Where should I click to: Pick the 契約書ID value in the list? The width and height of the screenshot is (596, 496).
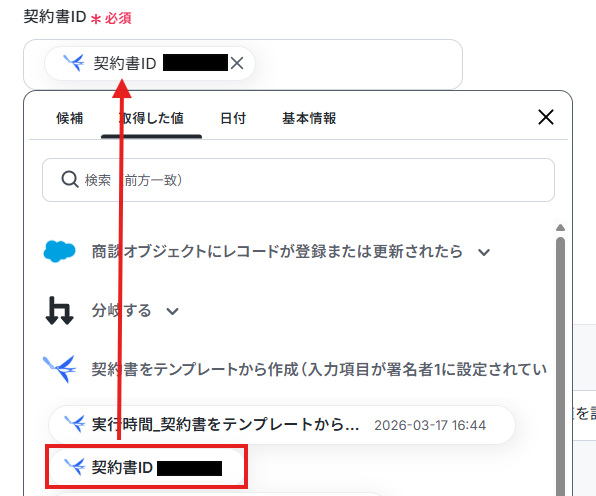(x=146, y=467)
